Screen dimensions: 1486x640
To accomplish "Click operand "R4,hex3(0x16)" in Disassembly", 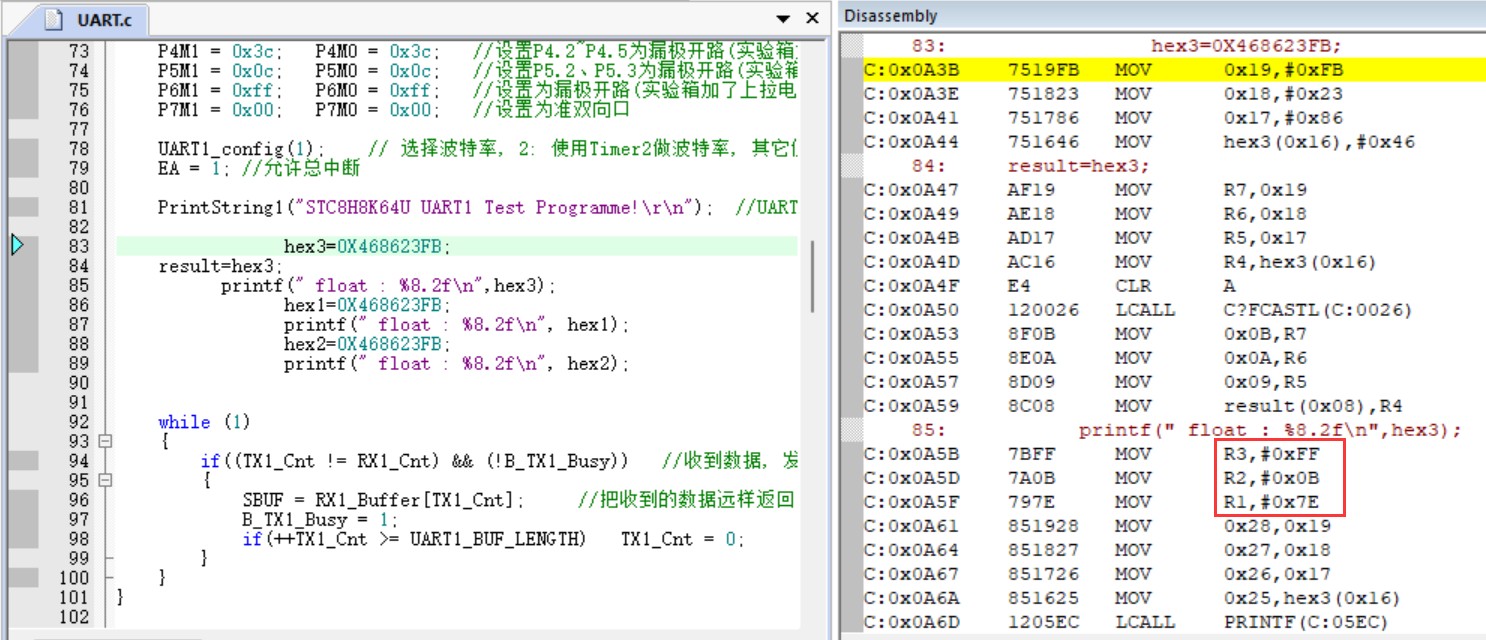I will click(1299, 262).
